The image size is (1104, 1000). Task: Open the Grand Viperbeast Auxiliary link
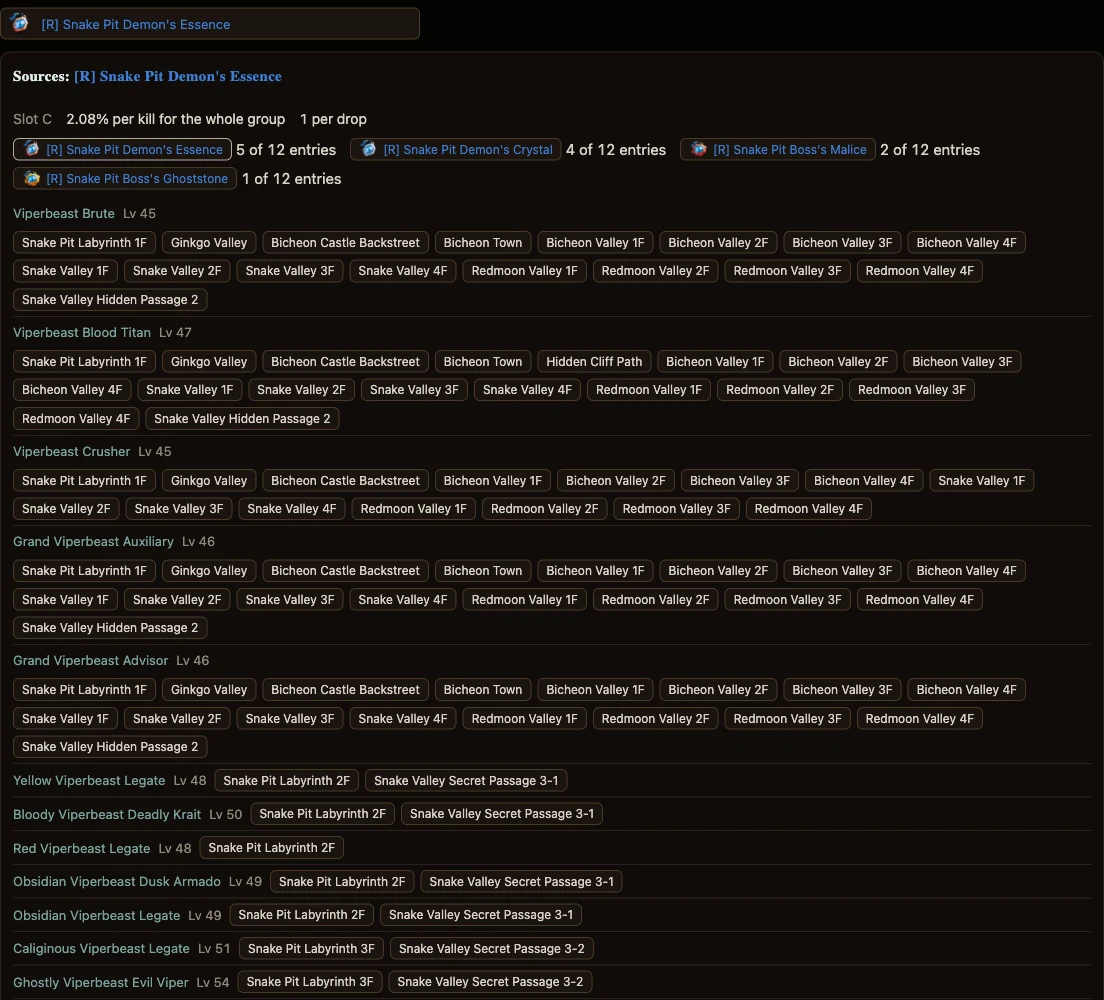94,542
